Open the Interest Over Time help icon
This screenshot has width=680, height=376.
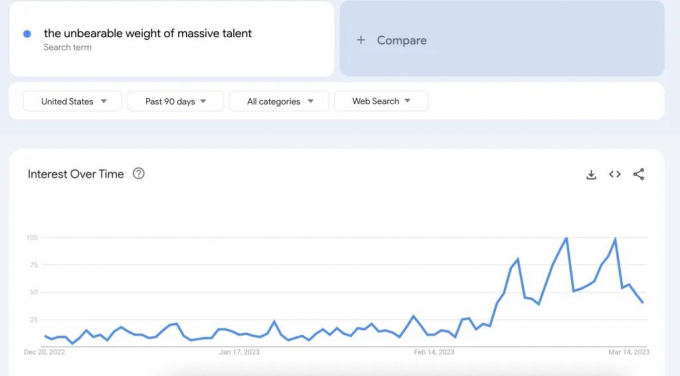(139, 173)
